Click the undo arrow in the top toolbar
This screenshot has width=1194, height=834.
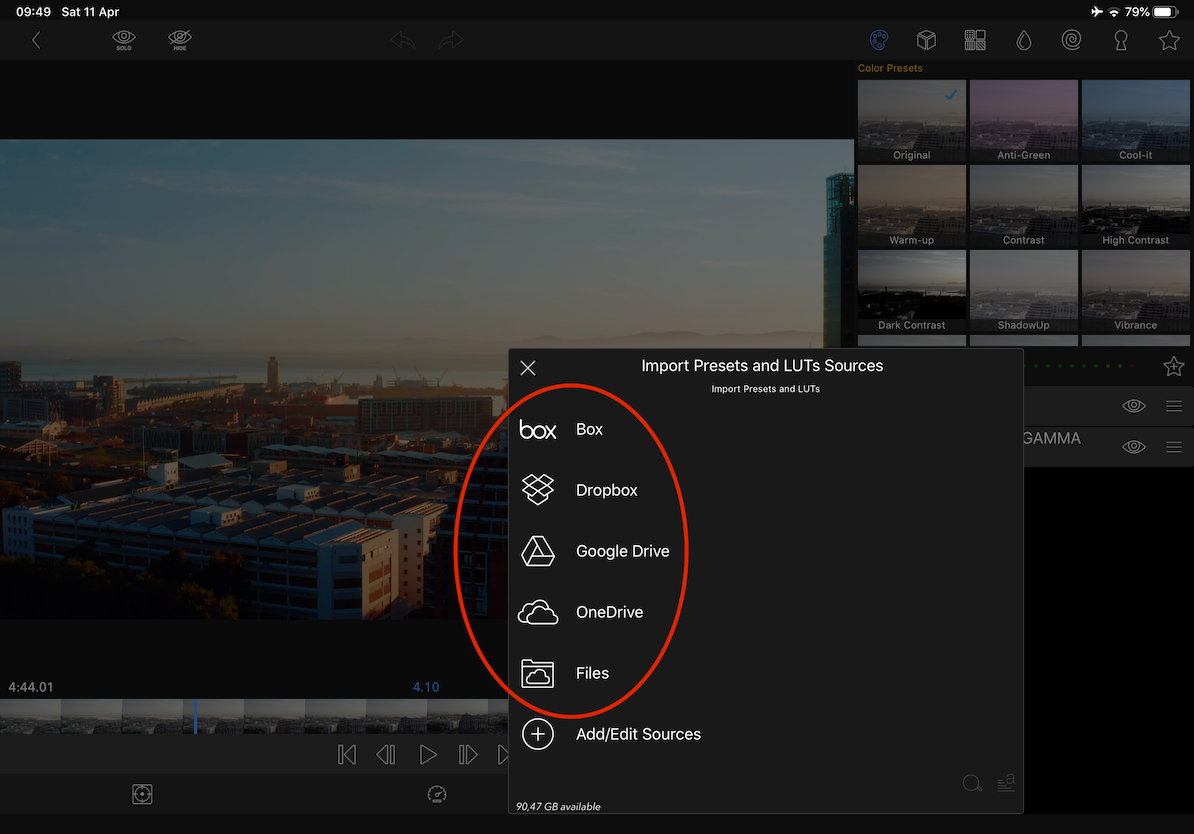click(403, 40)
